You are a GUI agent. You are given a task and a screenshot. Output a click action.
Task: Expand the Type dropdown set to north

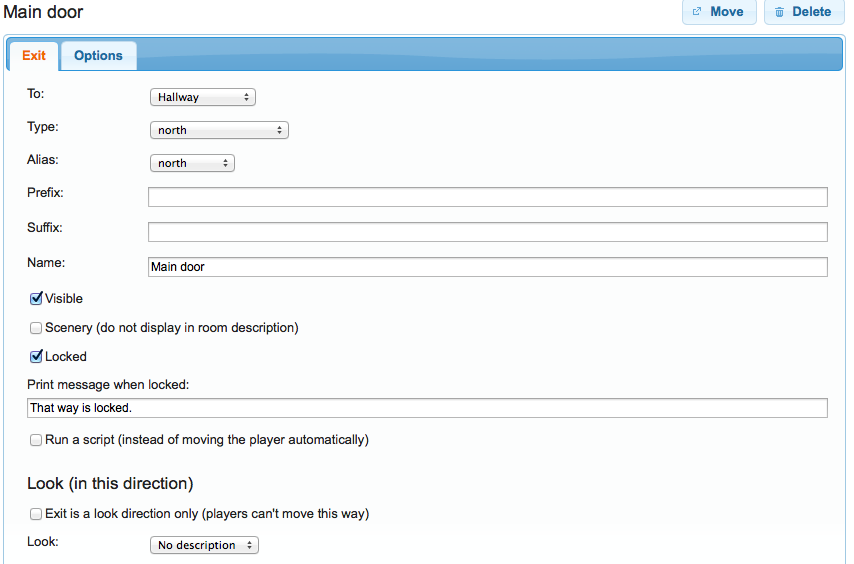coord(219,130)
